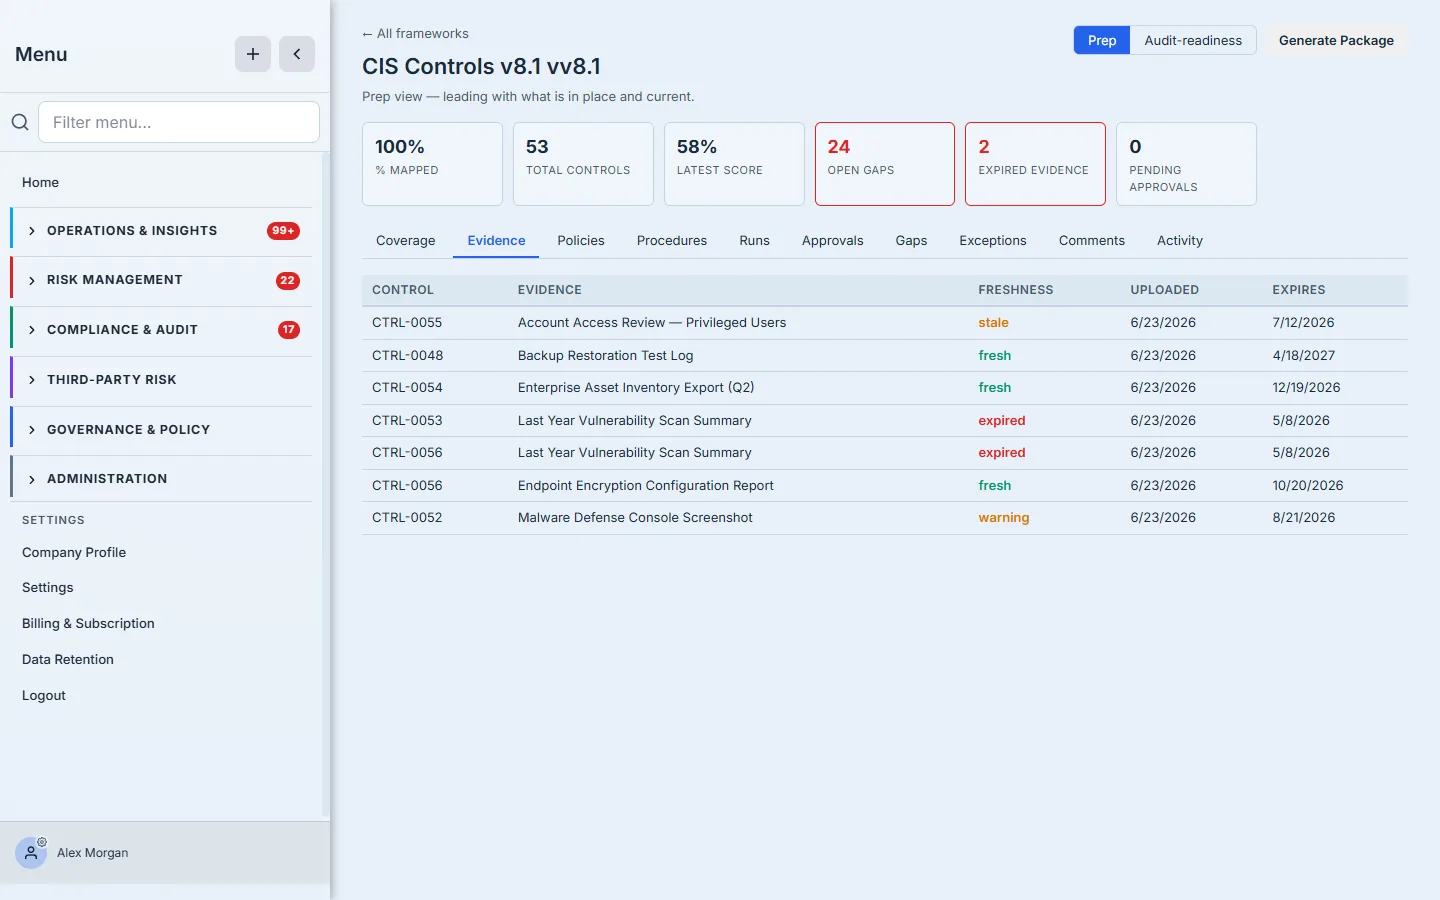This screenshot has width=1440, height=900.
Task: Open Data Retention settings
Action: (68, 660)
